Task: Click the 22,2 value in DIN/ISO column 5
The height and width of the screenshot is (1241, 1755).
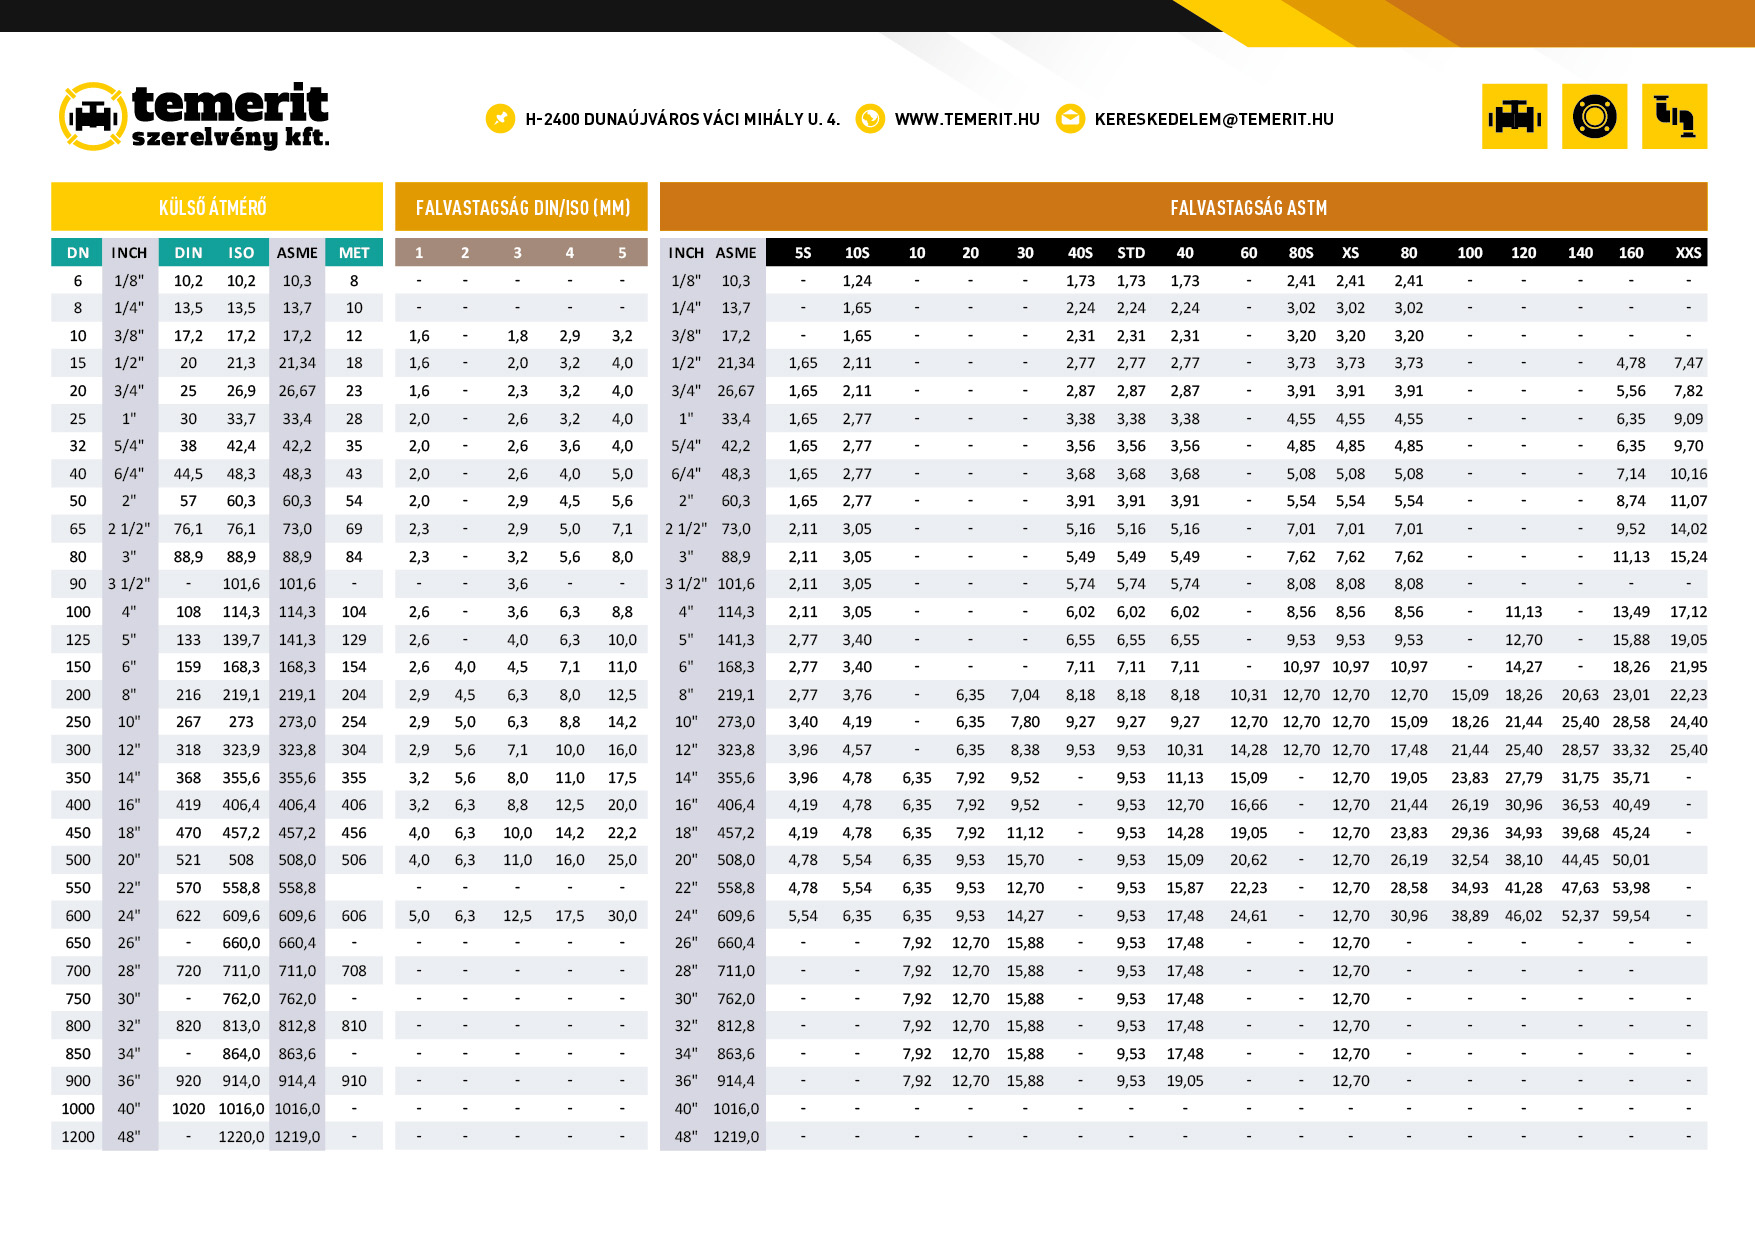Action: (x=622, y=833)
